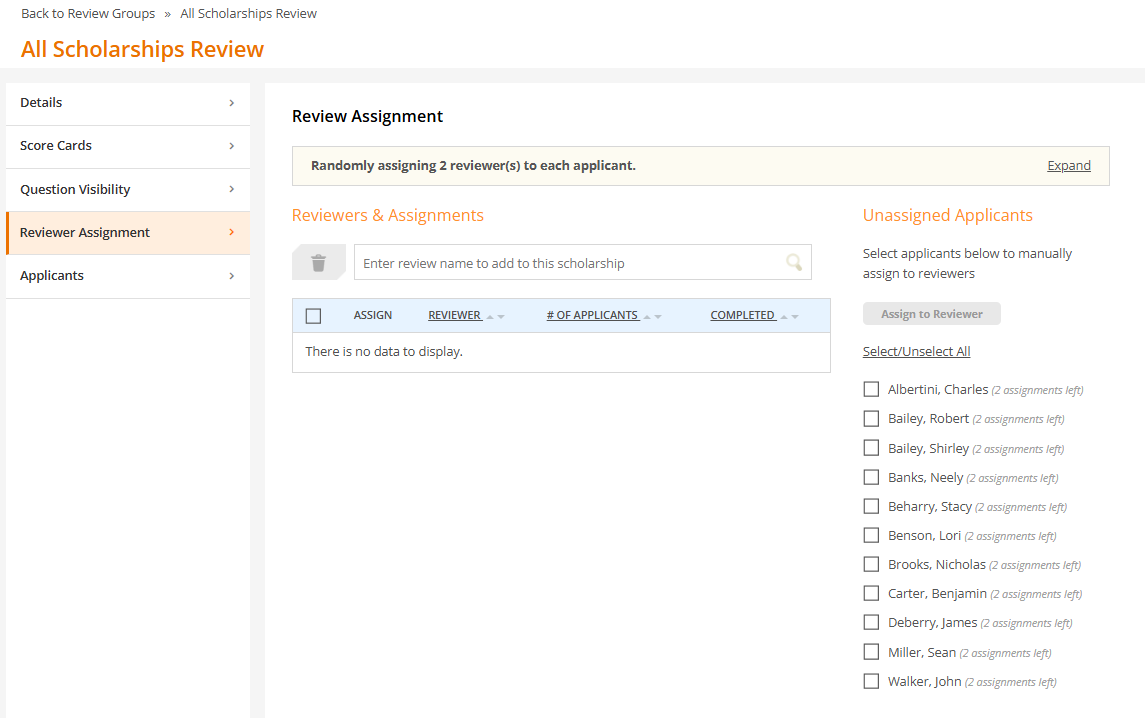Click the Expand link for random assignment settings
Image resolution: width=1145 pixels, height=718 pixels.
click(1068, 165)
